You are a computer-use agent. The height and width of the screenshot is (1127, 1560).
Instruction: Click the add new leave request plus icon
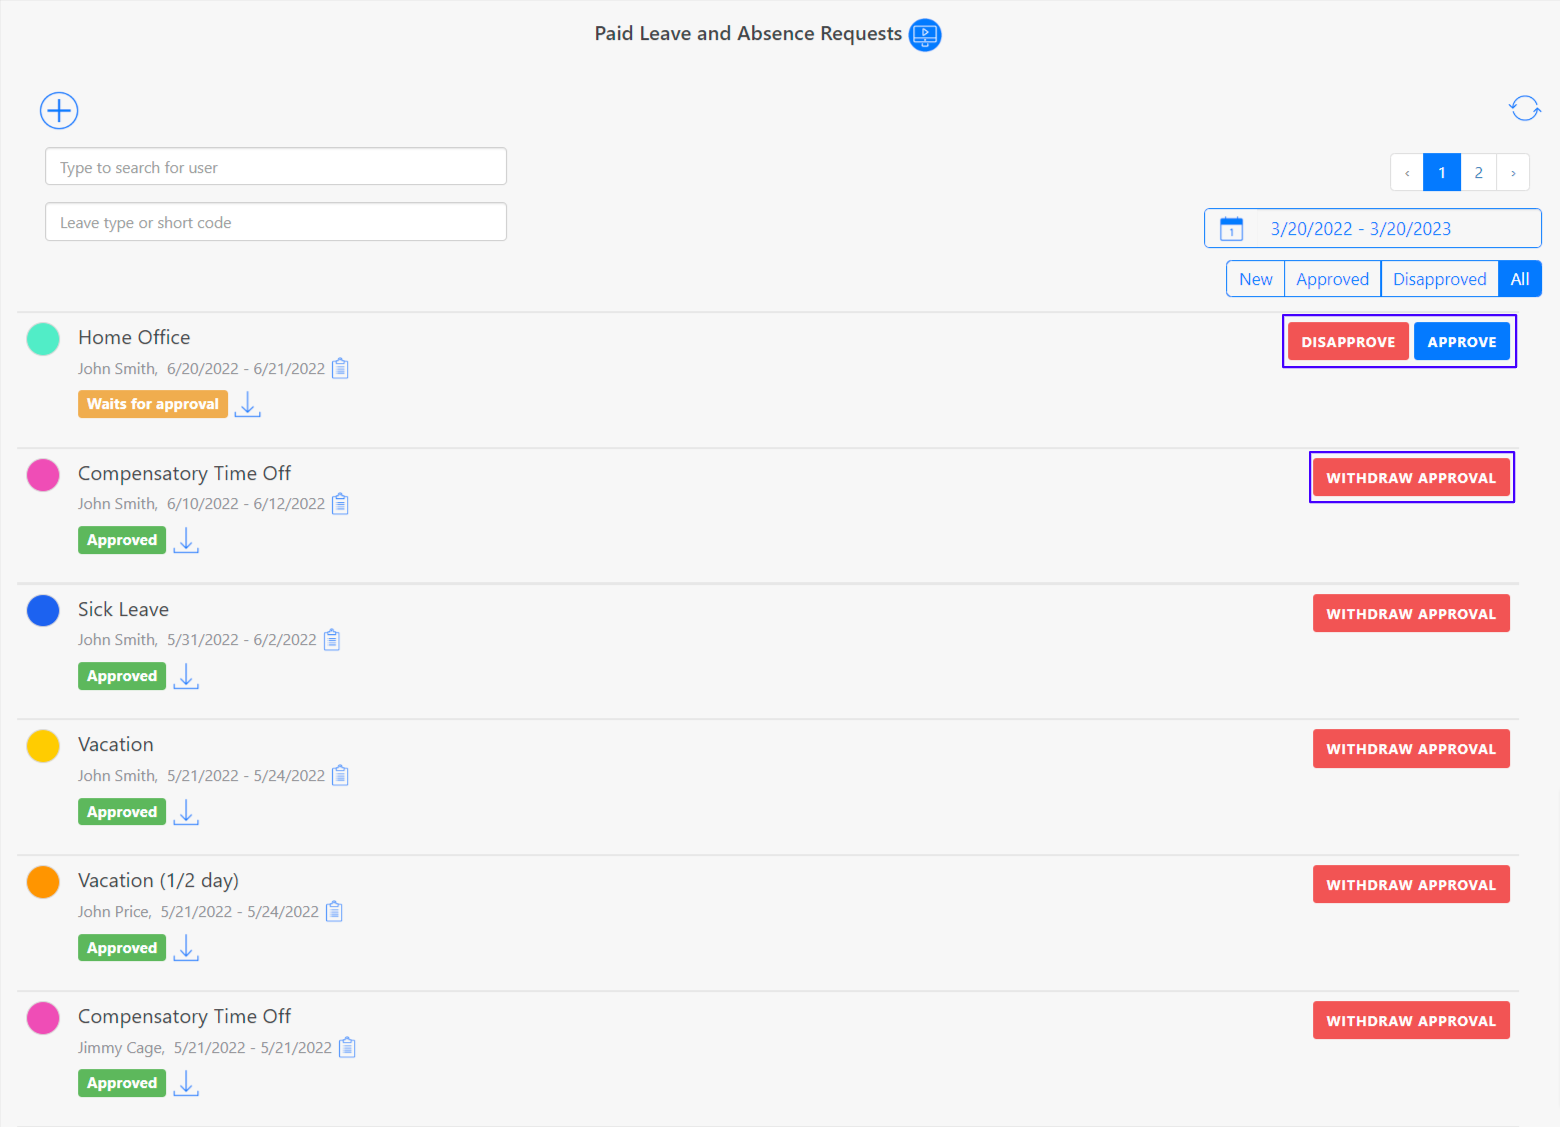(x=59, y=111)
